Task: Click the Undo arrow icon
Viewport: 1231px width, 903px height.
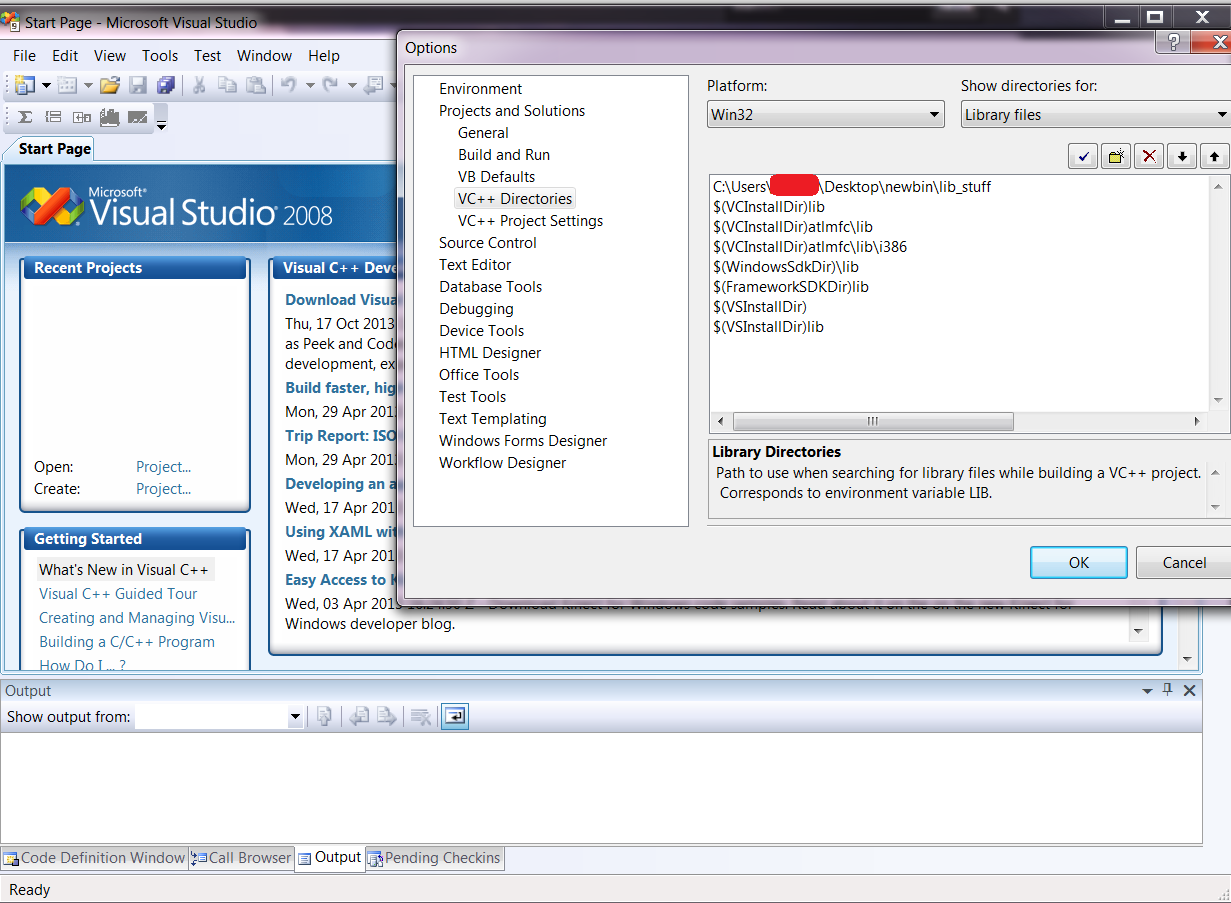Action: (x=289, y=86)
